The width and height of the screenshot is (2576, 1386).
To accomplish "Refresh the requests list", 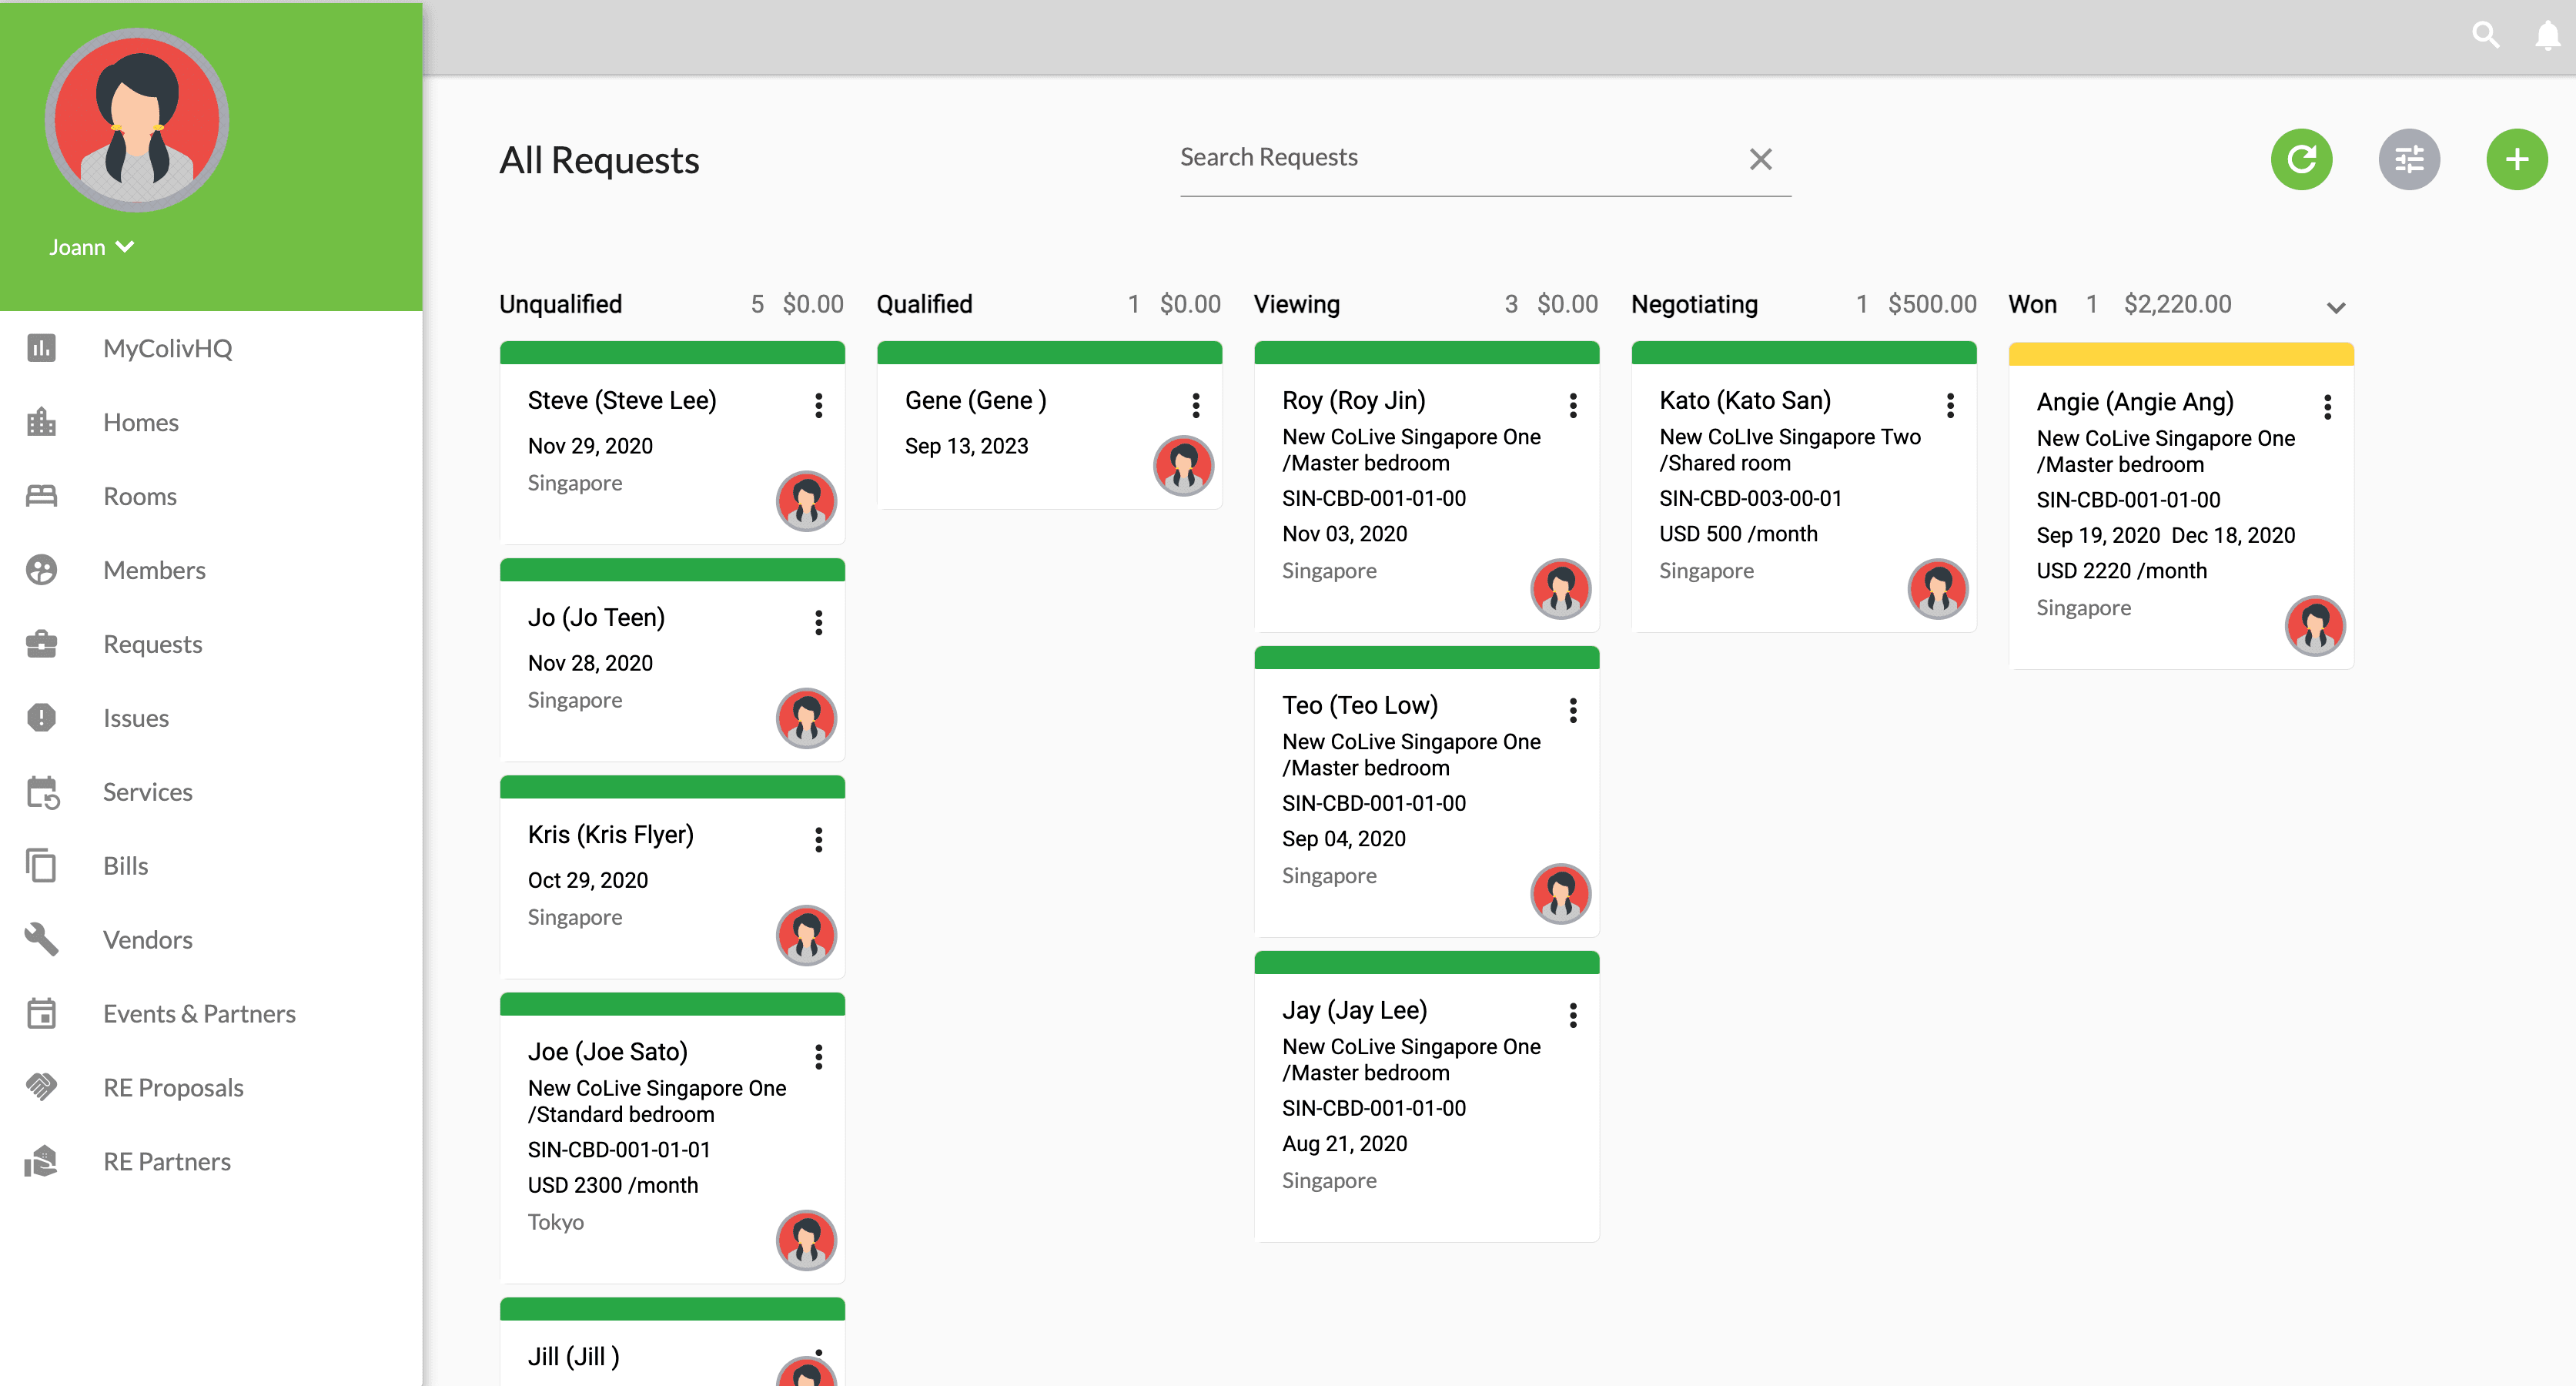I will [x=2301, y=159].
